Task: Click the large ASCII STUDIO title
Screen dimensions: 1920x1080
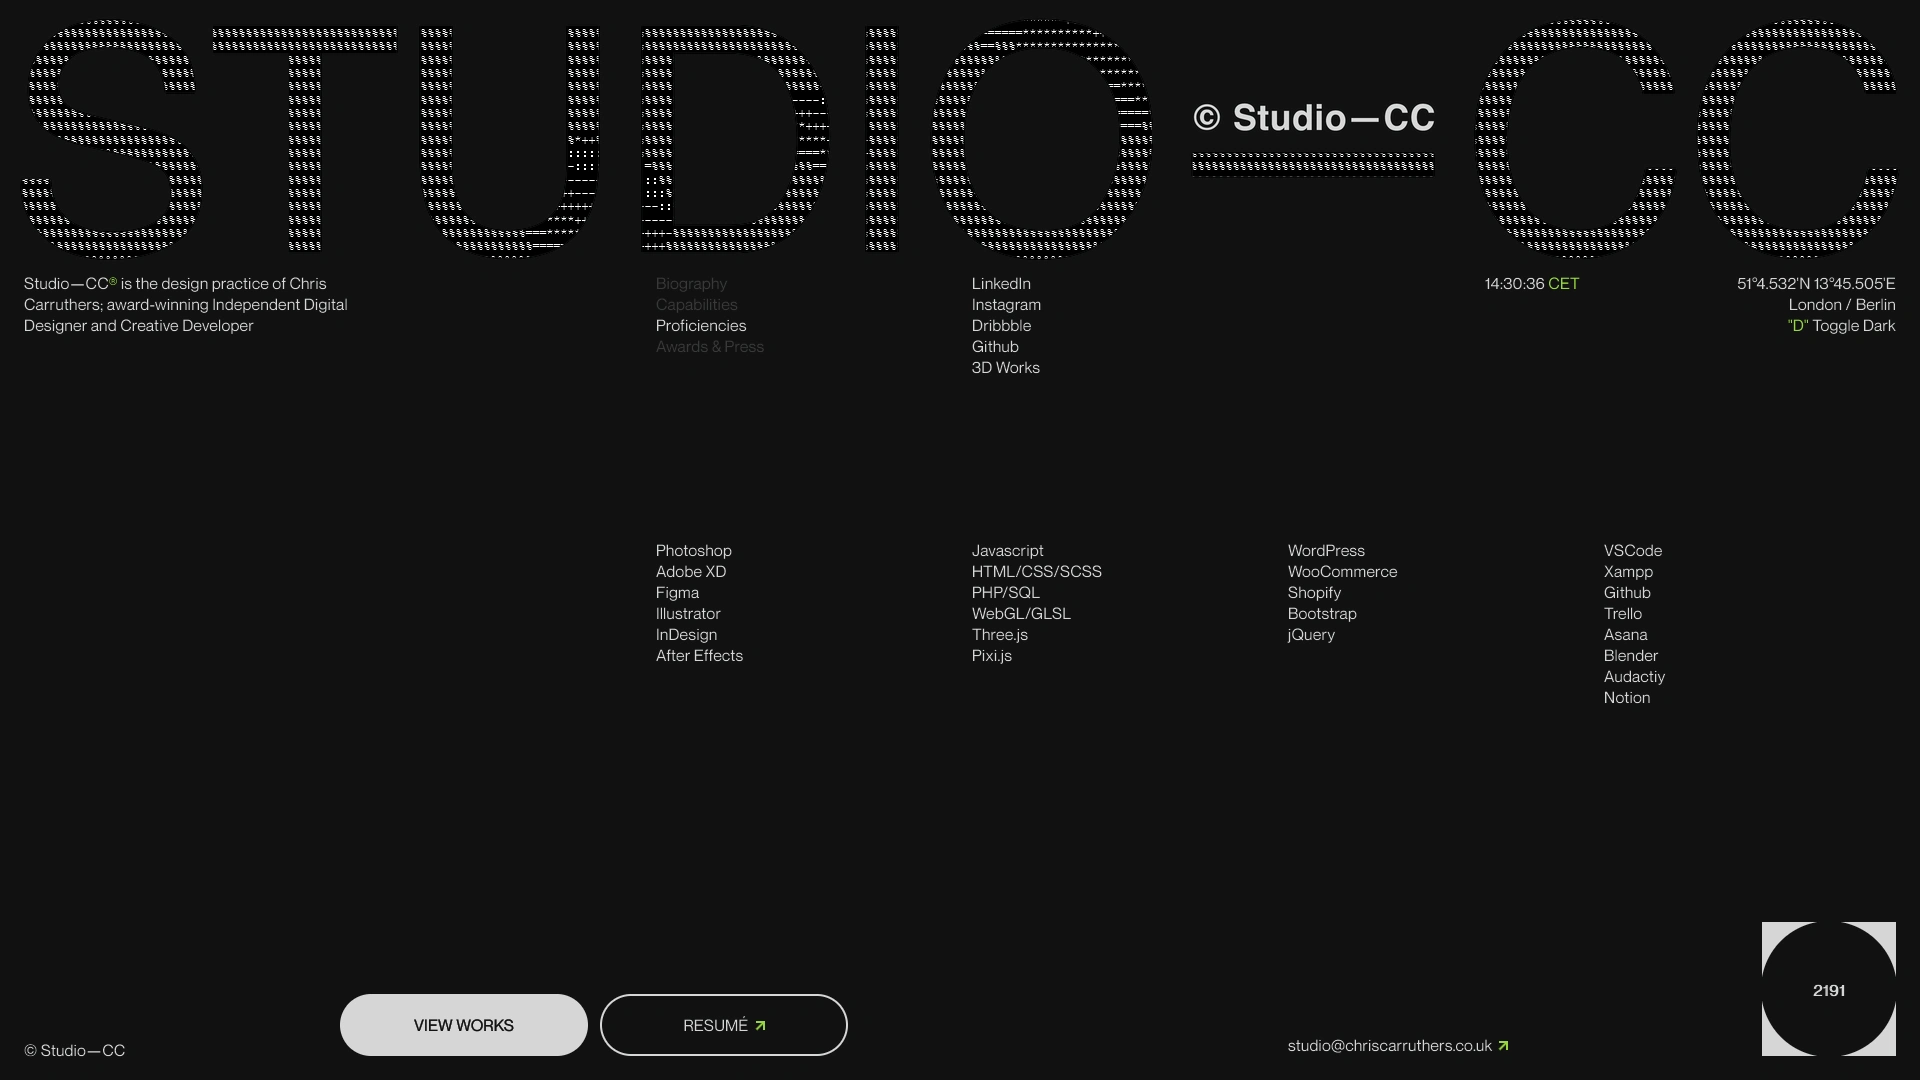Action: click(585, 140)
